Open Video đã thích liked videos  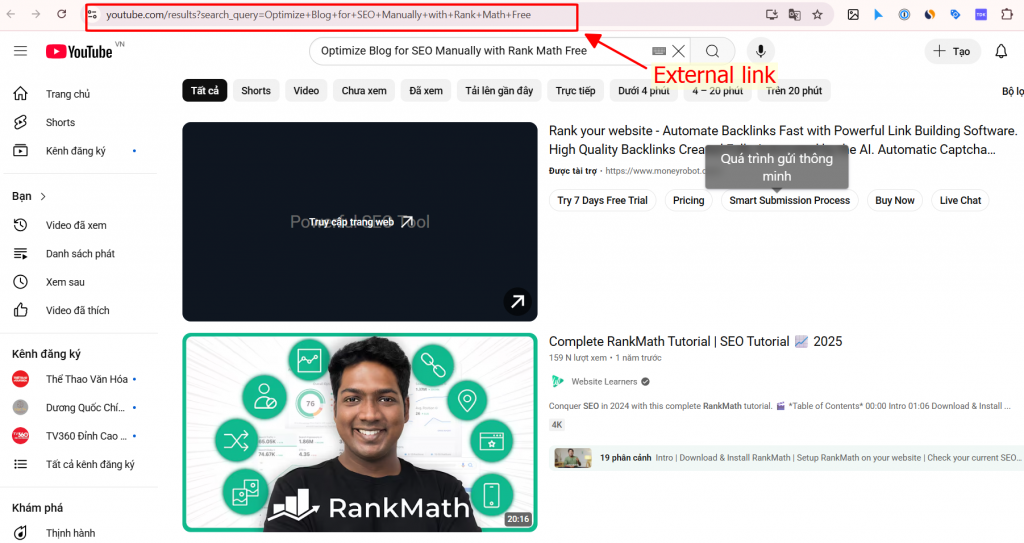click(x=80, y=310)
